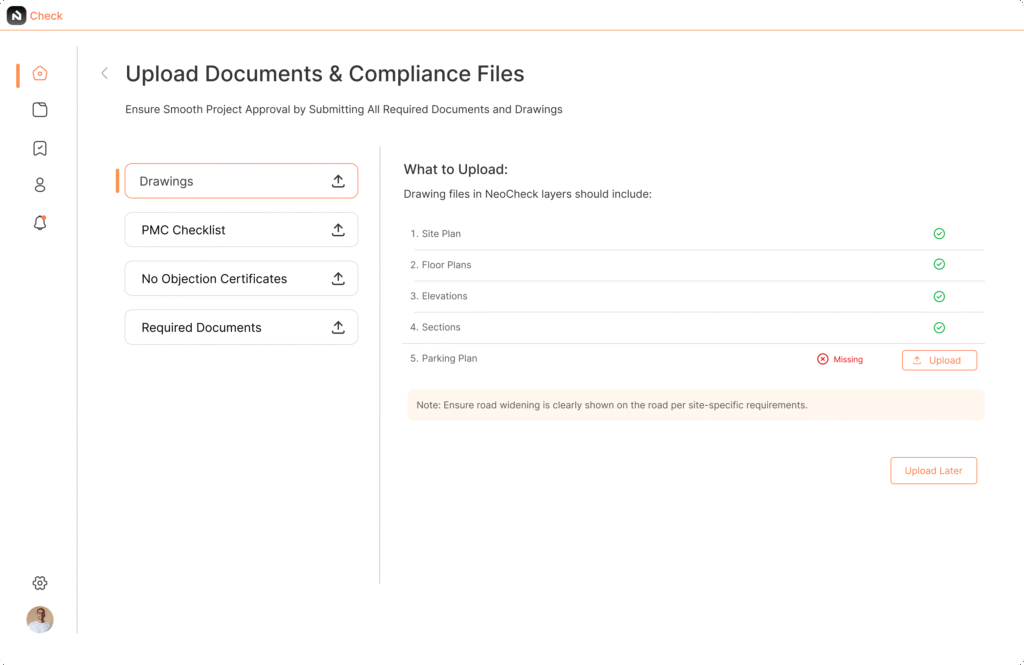This screenshot has height=665, width=1024.
Task: Select the Required Documents tab
Action: tap(241, 328)
